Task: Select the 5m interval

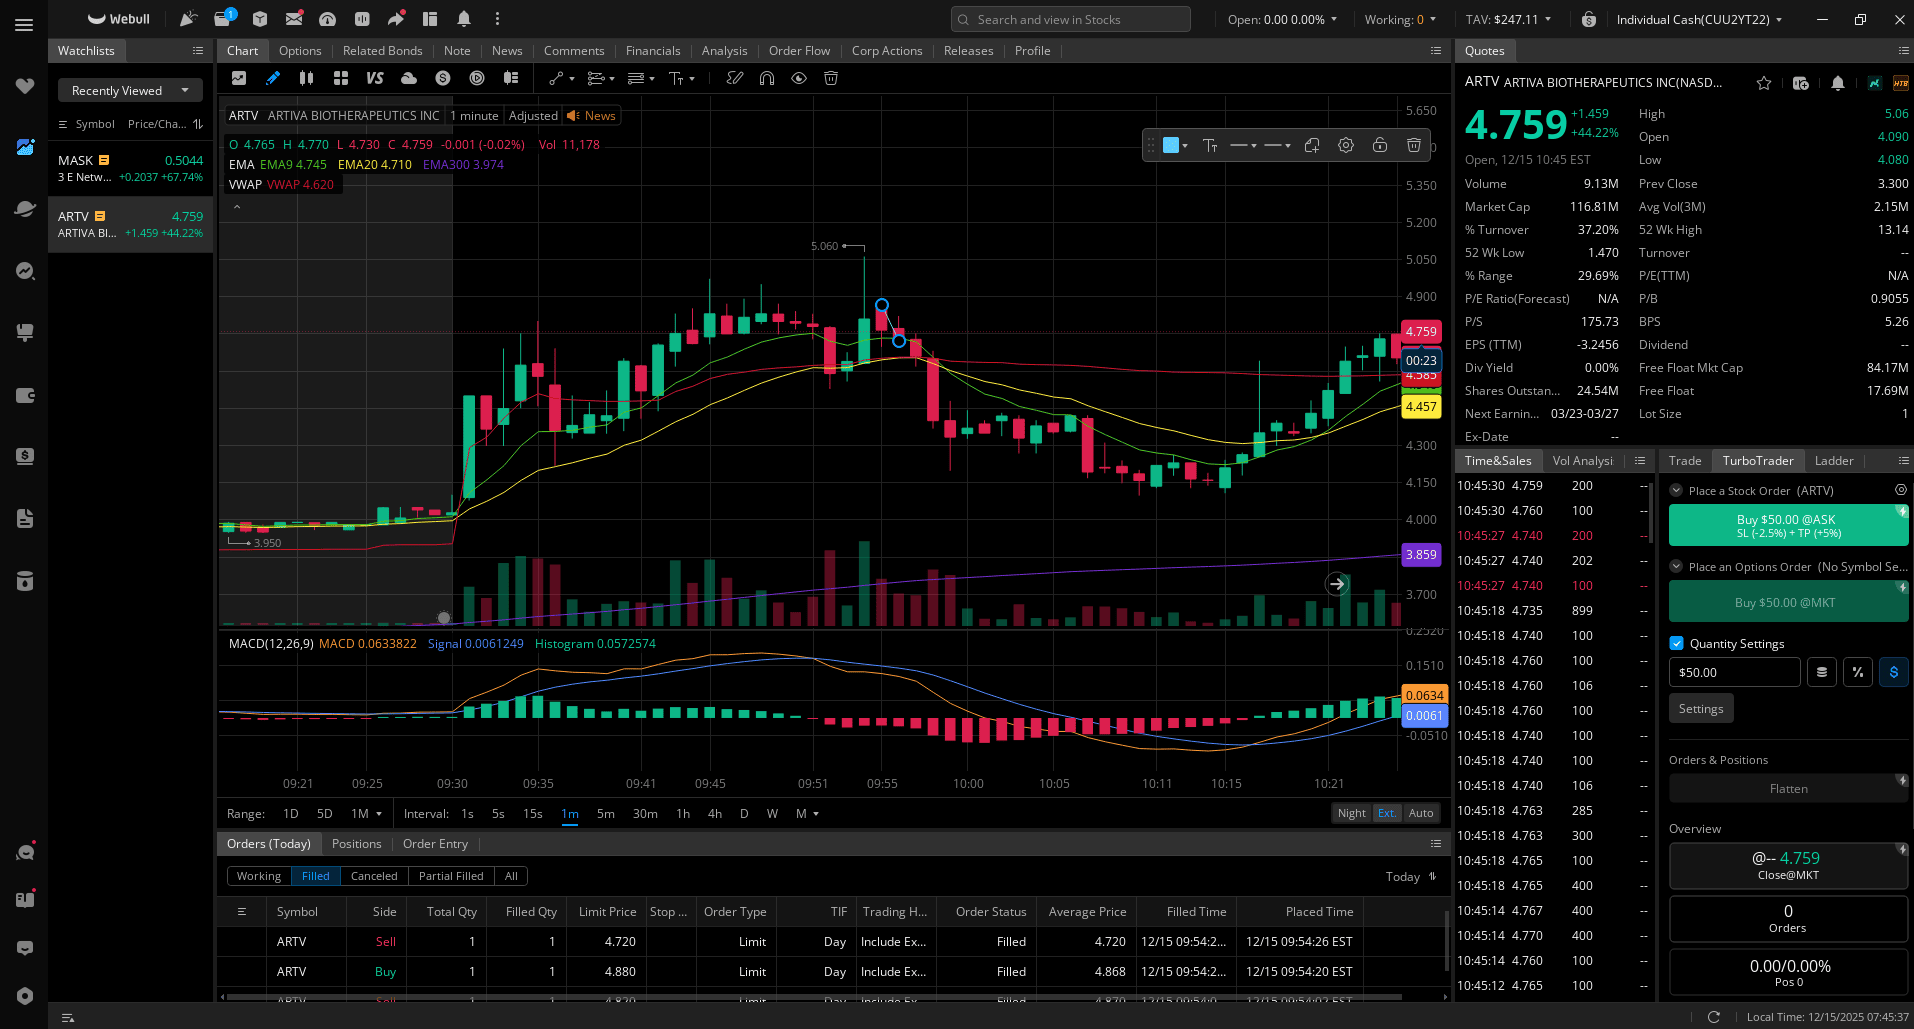Action: [606, 813]
